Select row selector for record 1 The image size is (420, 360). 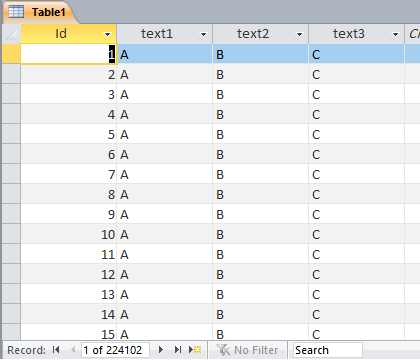pyautogui.click(x=11, y=54)
